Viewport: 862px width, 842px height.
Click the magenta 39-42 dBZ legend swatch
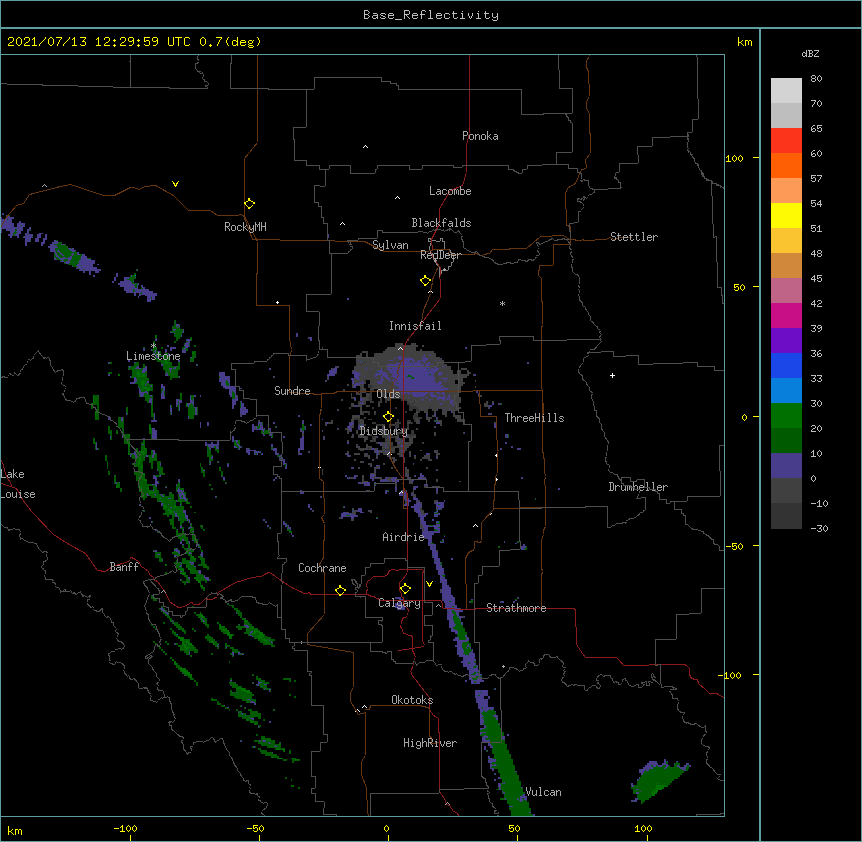[786, 315]
